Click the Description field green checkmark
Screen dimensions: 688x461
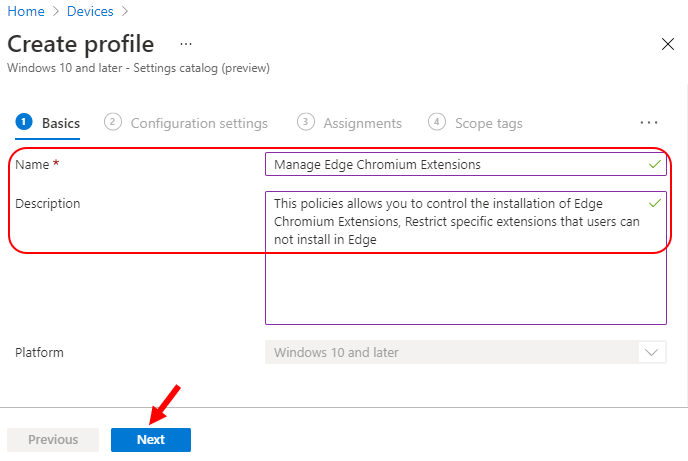click(x=655, y=203)
